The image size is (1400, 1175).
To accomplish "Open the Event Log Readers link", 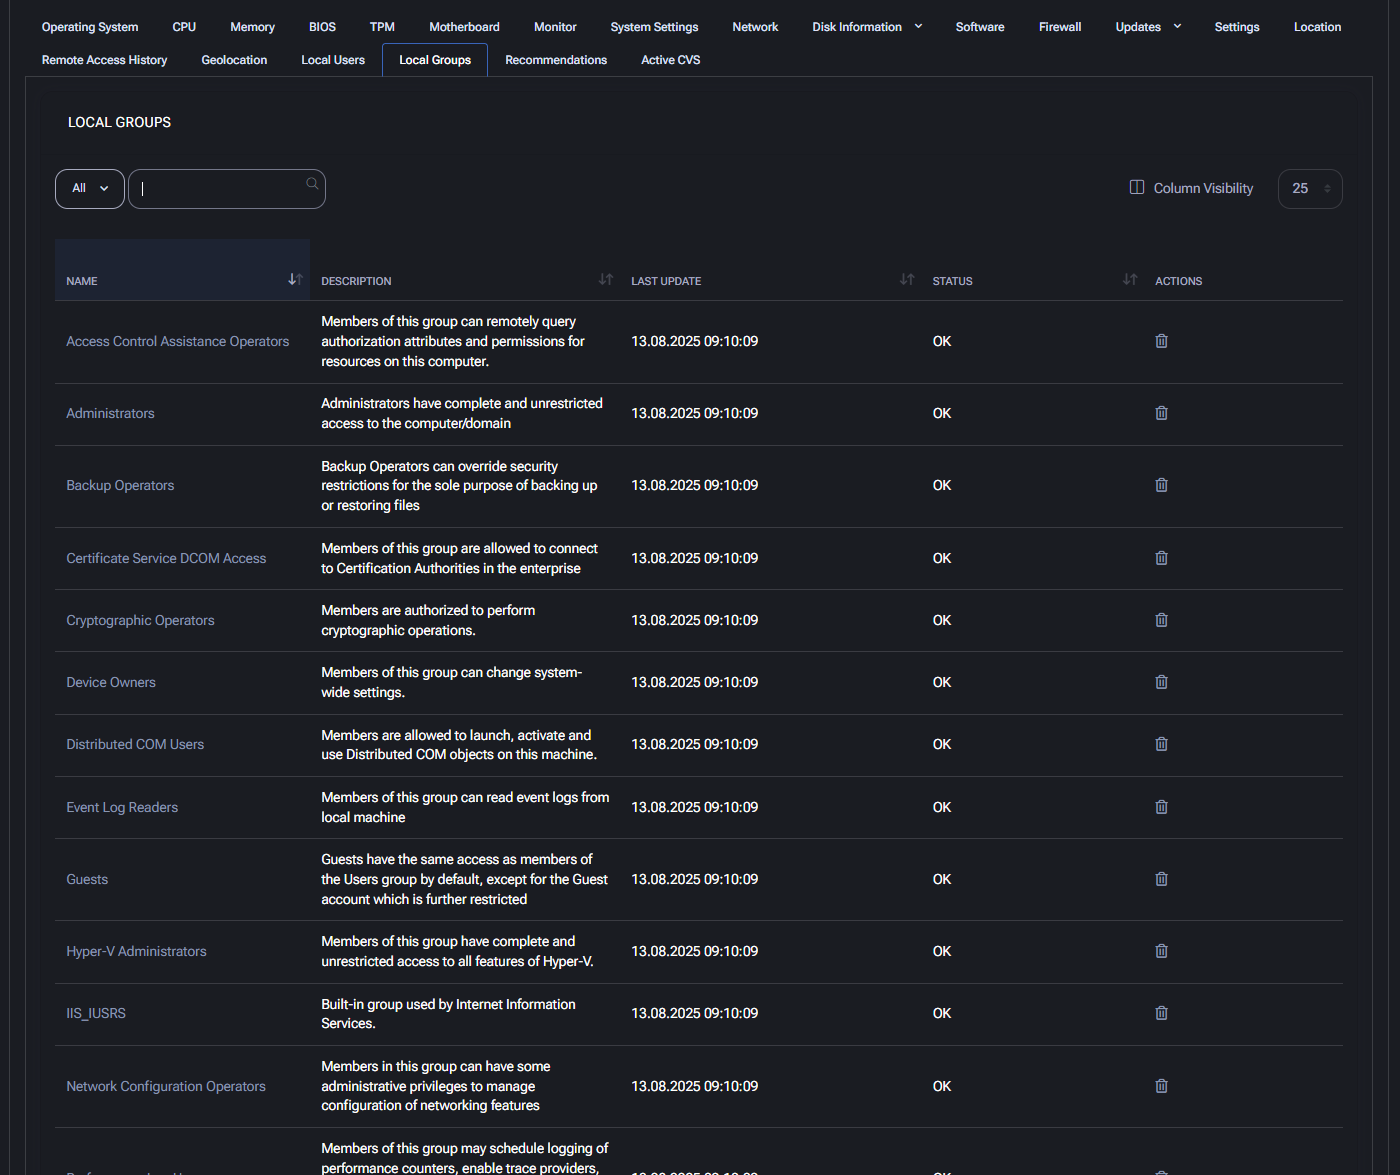I will (122, 807).
